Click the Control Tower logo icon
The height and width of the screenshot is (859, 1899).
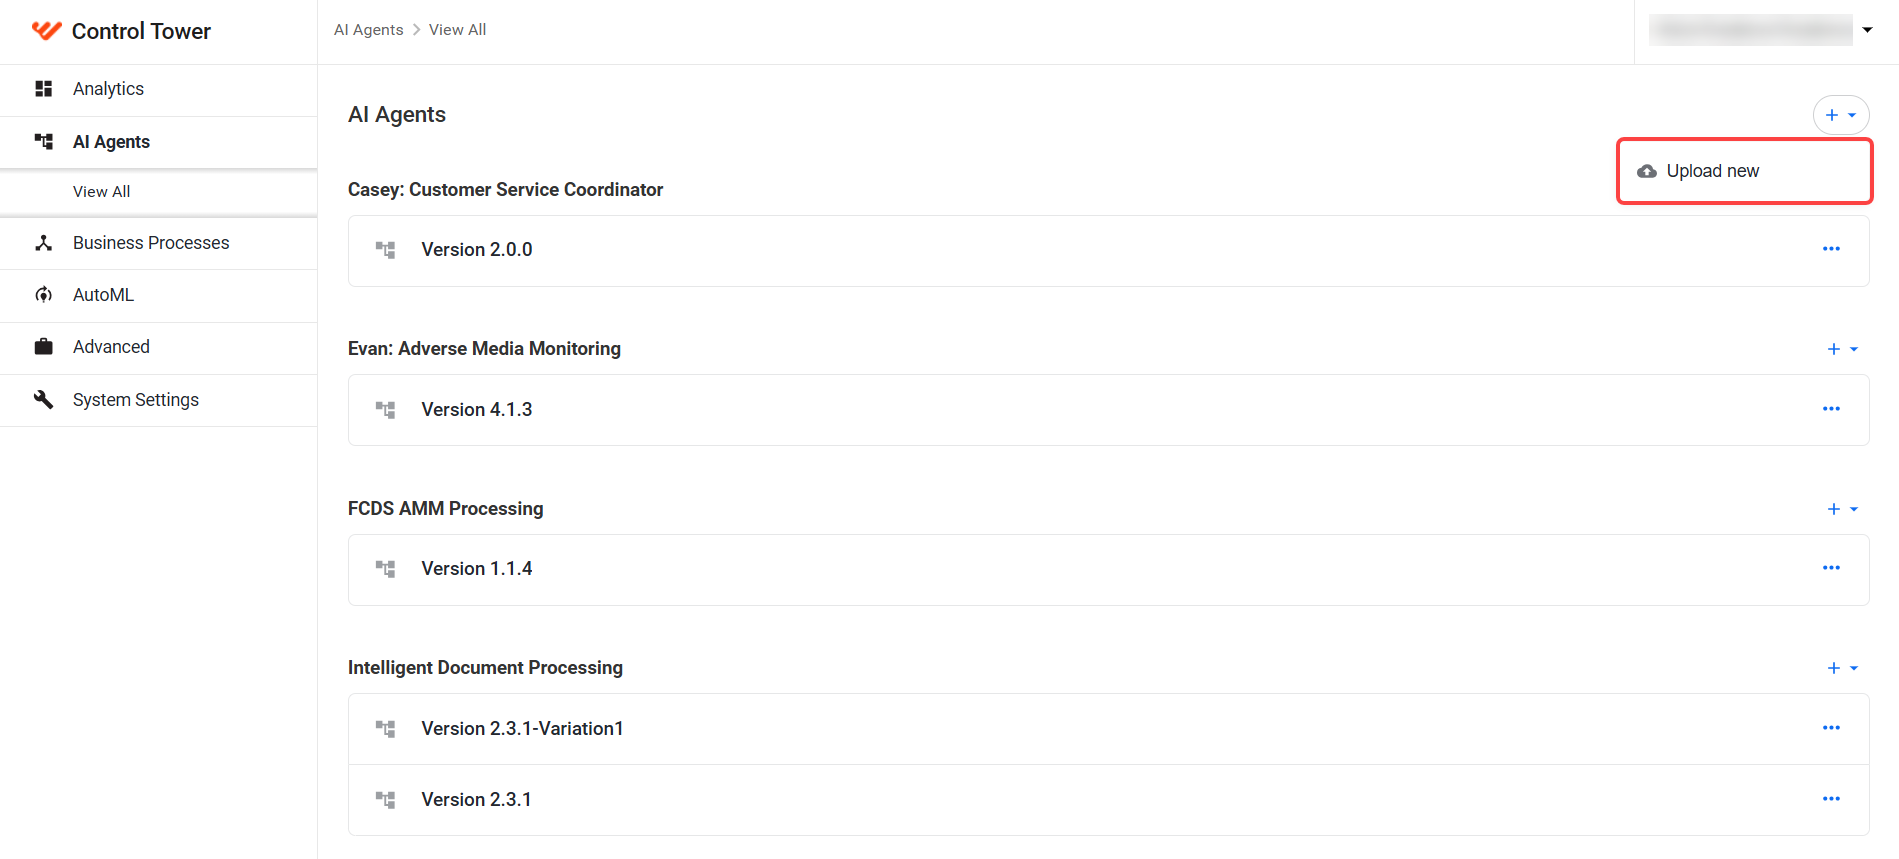coord(46,30)
